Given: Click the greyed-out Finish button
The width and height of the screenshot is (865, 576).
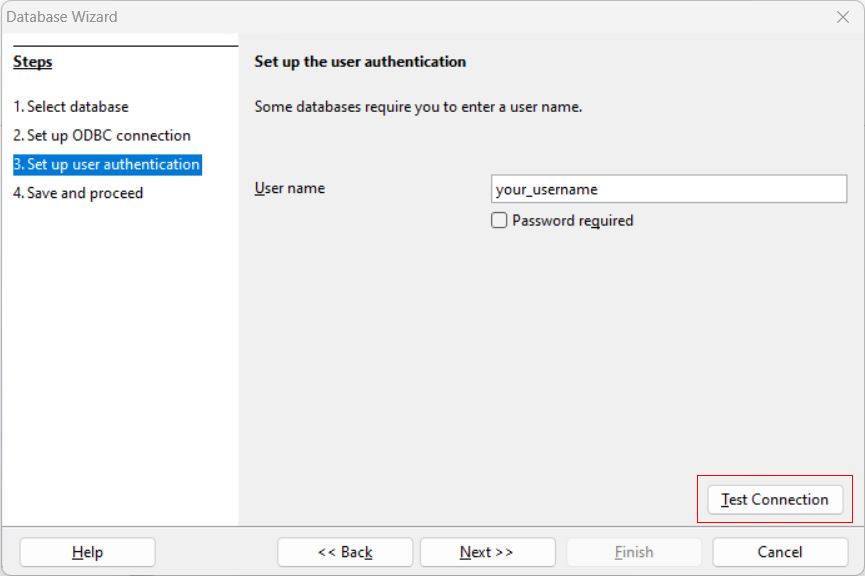Looking at the screenshot, I should 634,552.
